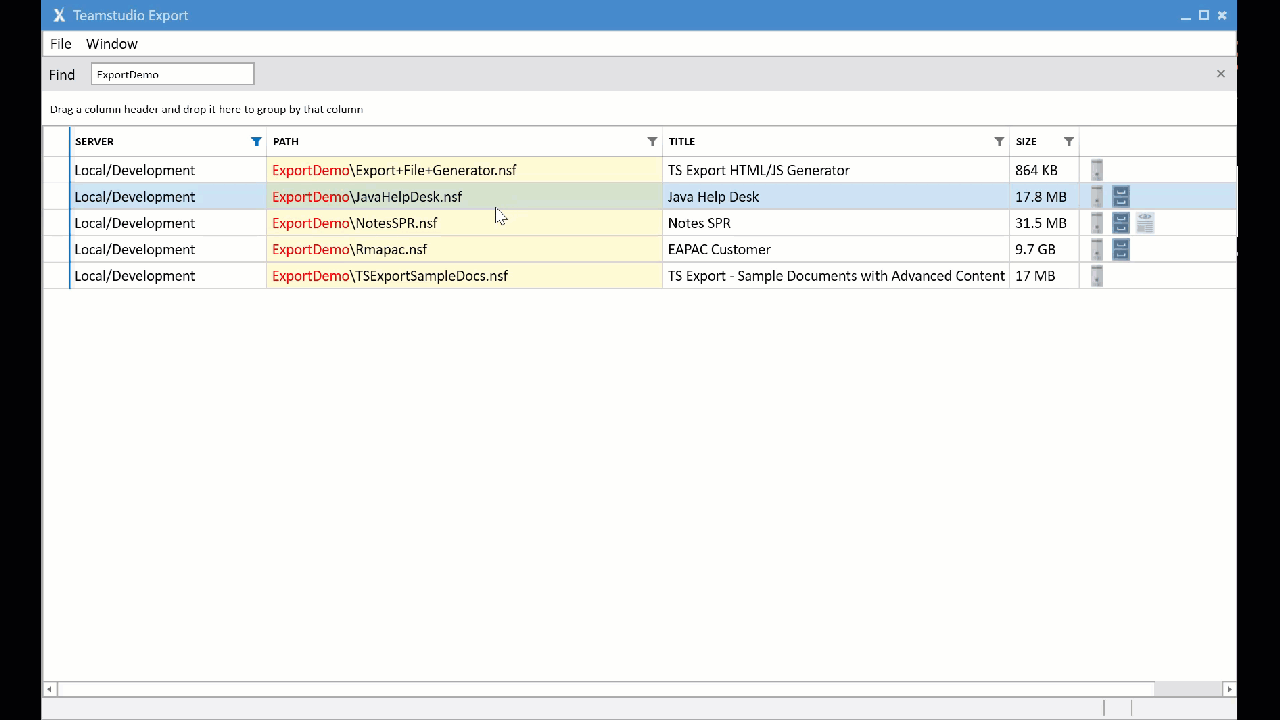Click the archive icon on the Rmapac.nsf row
This screenshot has width=1280, height=720.
pos(1121,249)
